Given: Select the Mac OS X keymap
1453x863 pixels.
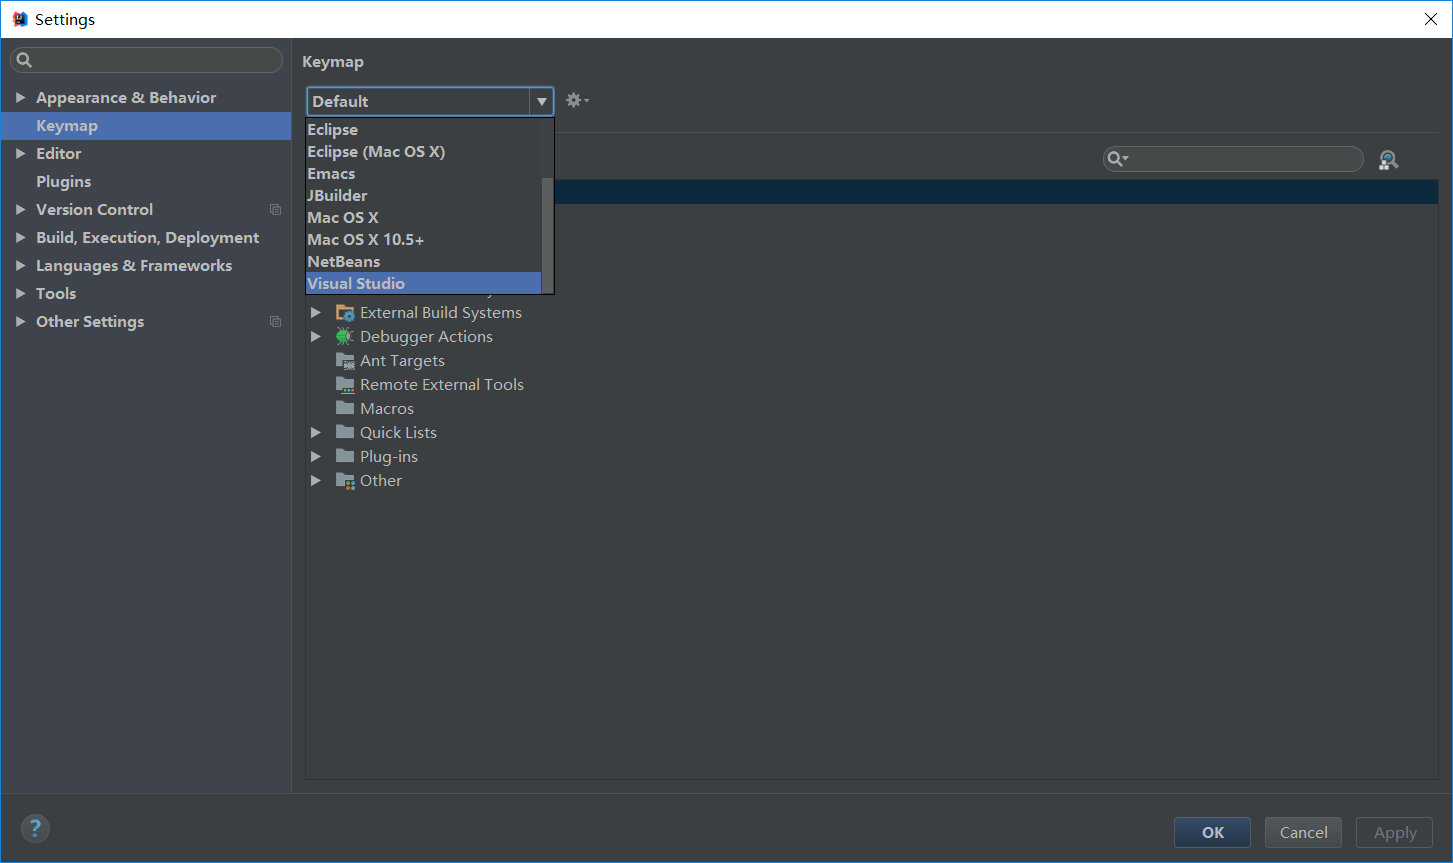Looking at the screenshot, I should [423, 218].
